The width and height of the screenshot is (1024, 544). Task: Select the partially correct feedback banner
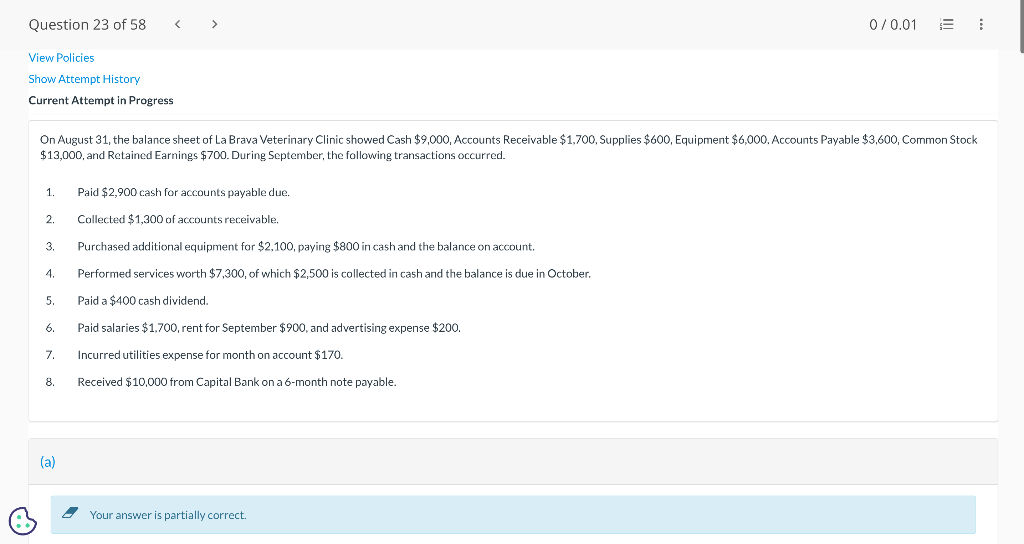tap(513, 515)
